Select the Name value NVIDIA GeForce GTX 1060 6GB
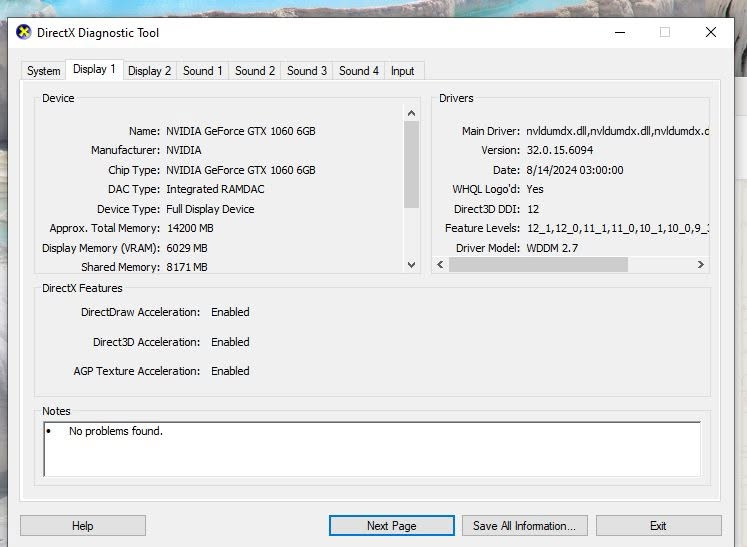 241,131
